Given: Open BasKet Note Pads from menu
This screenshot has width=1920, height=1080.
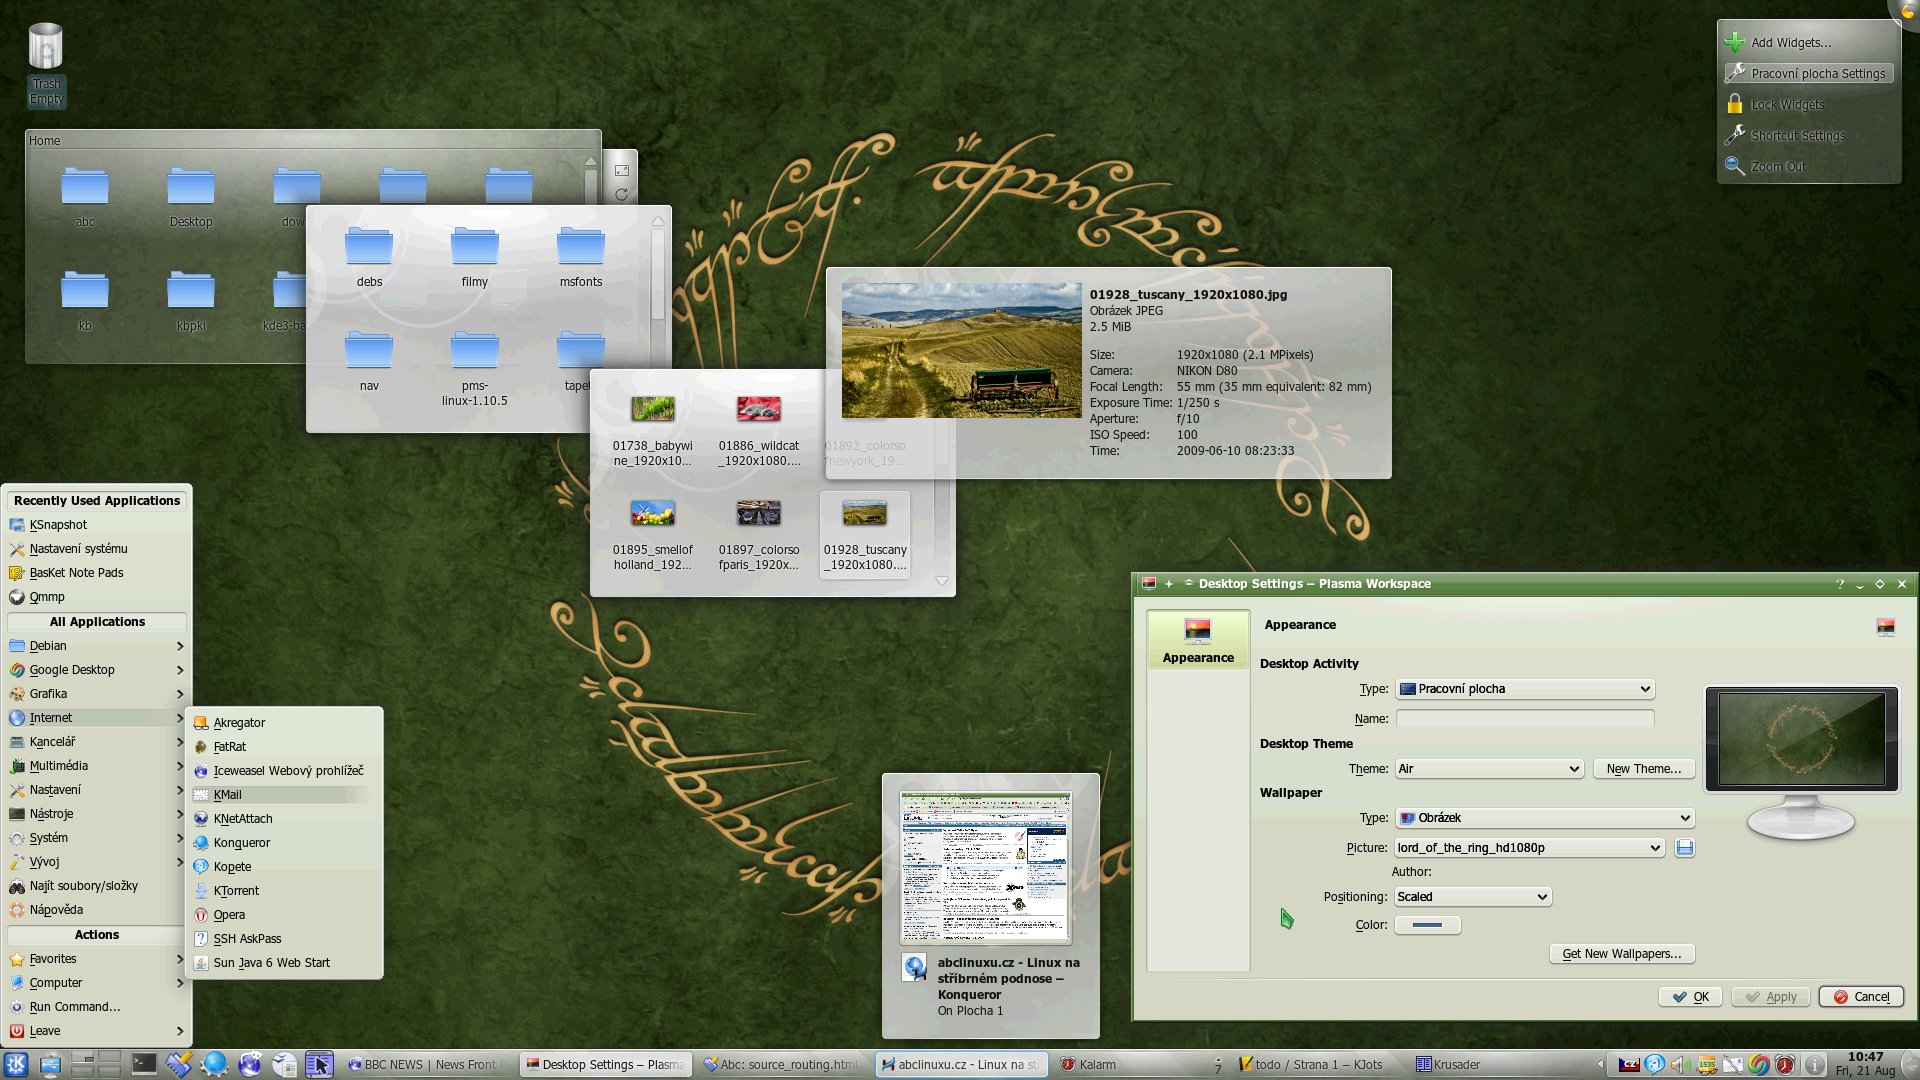Looking at the screenshot, I should click(x=97, y=573).
